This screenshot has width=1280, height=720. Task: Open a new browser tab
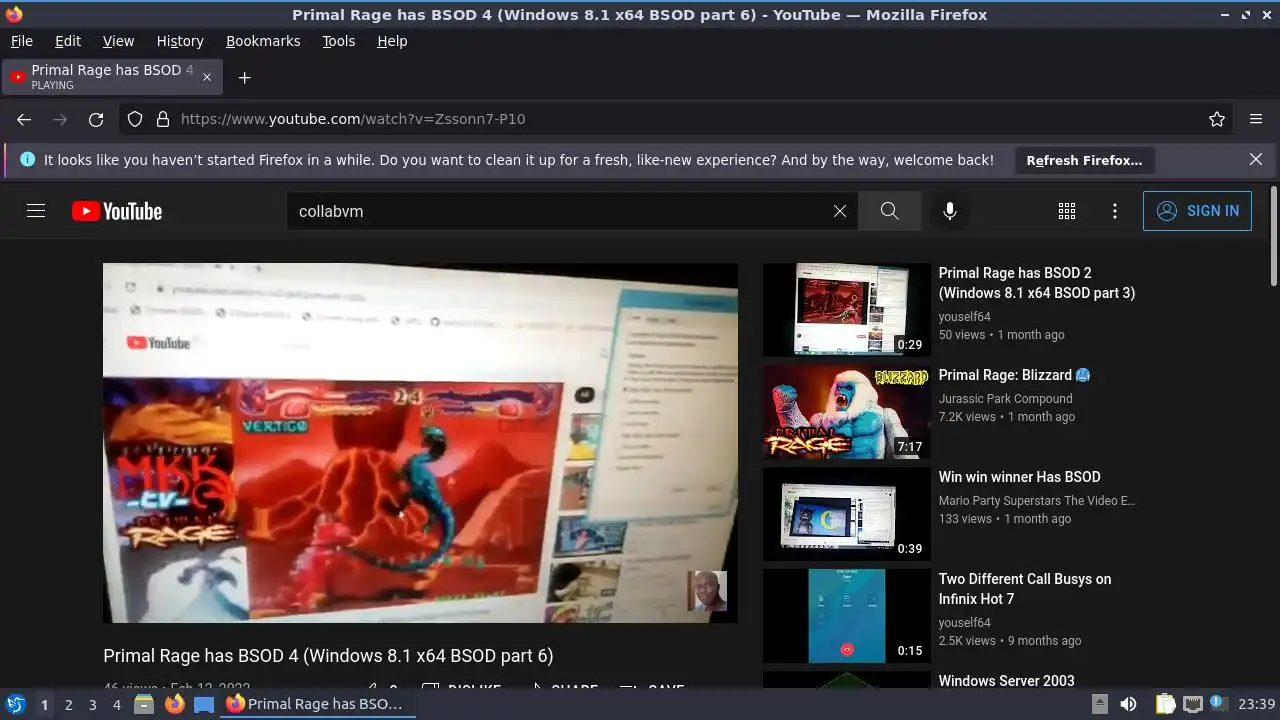(x=244, y=77)
